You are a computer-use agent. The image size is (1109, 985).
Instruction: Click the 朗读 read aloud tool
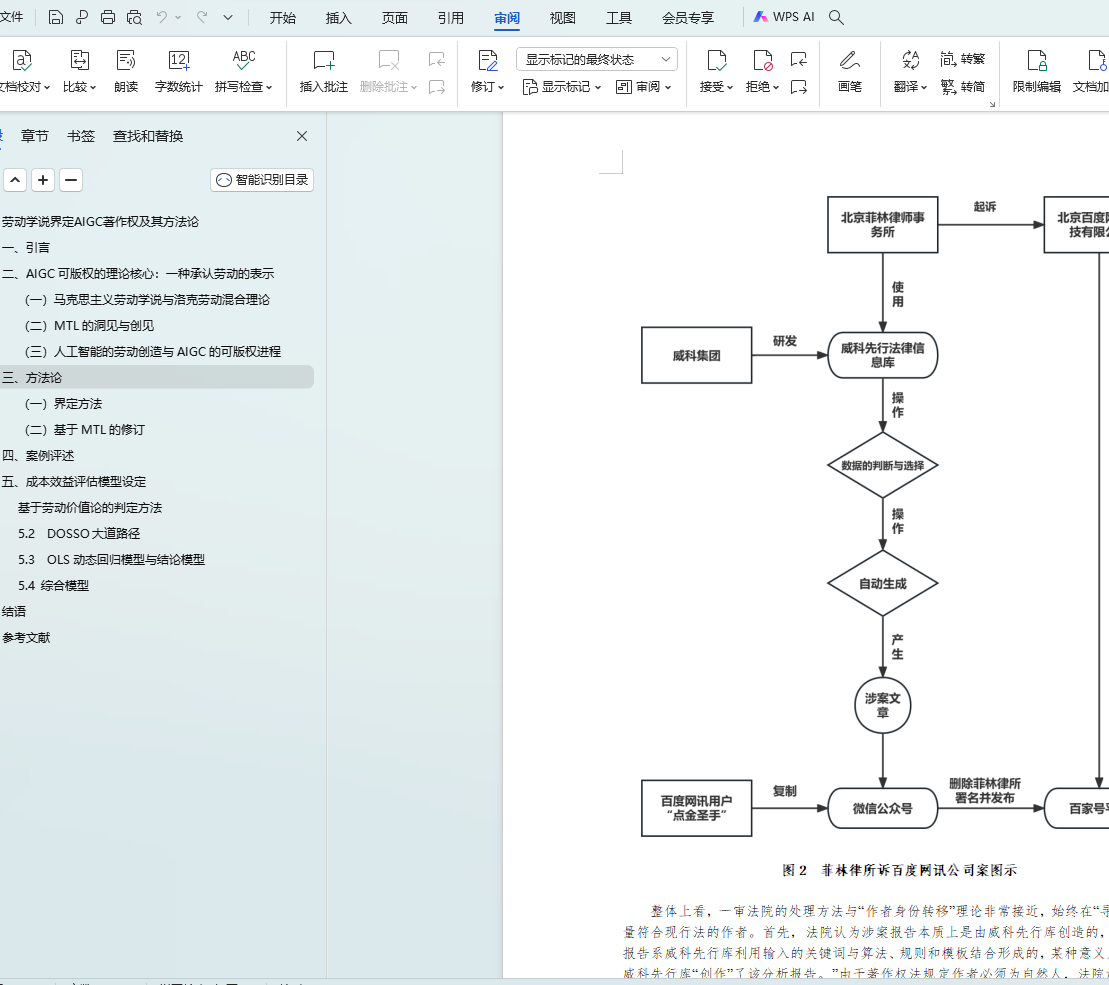click(x=126, y=71)
